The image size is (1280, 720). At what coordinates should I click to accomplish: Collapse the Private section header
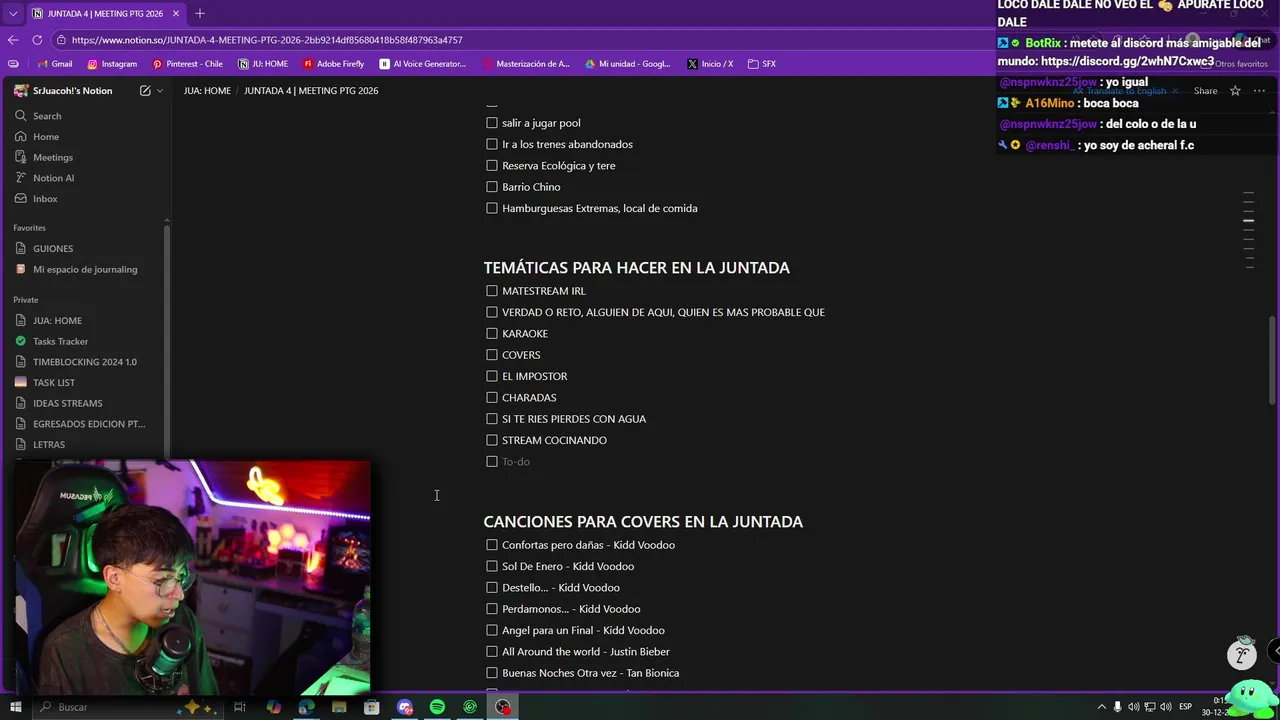[26, 300]
